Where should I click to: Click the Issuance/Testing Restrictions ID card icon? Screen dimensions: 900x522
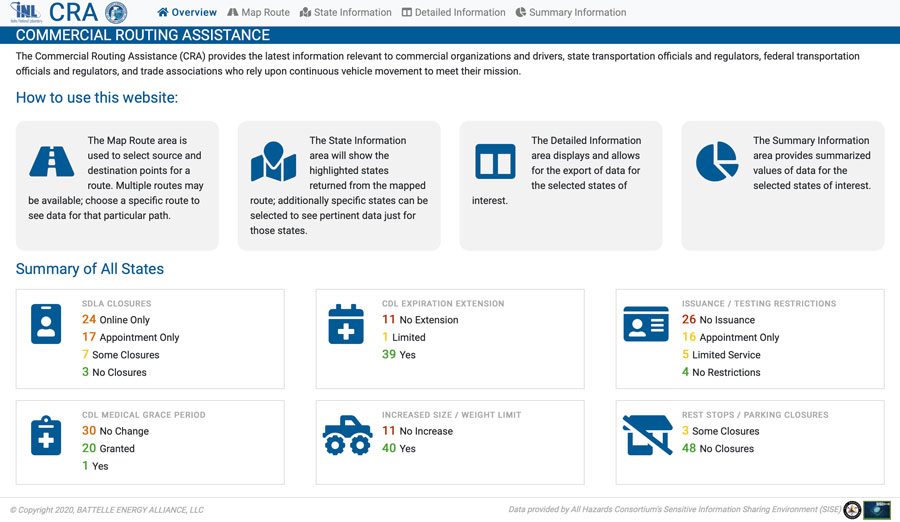tap(646, 324)
